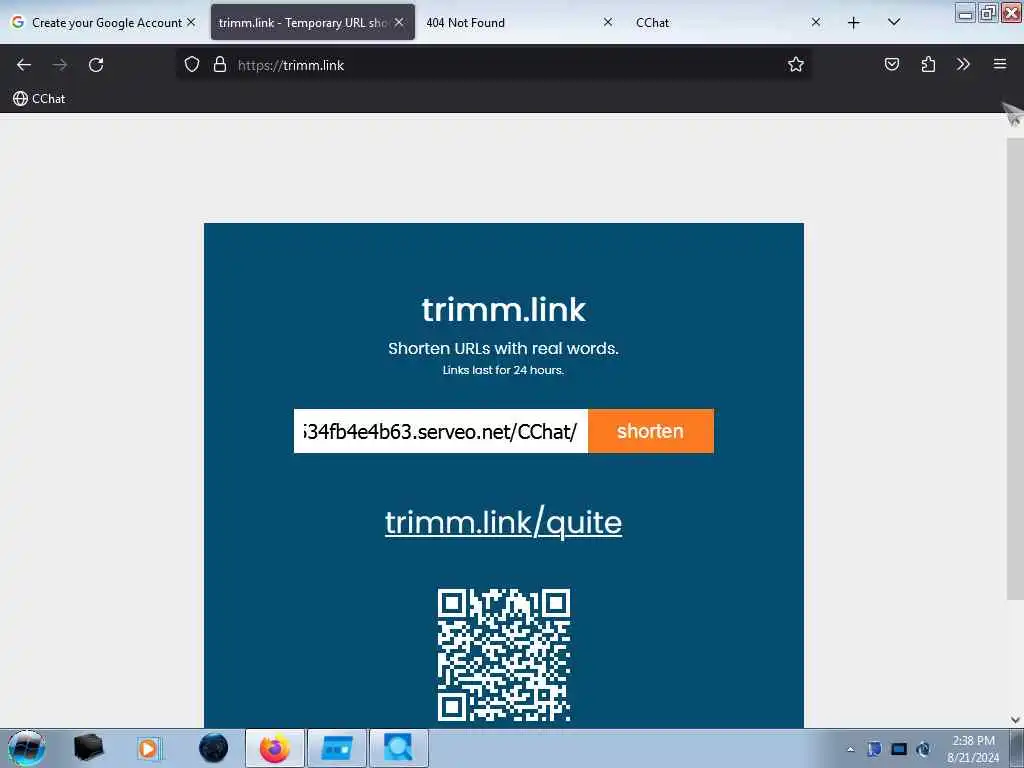Image resolution: width=1024 pixels, height=768 pixels.
Task: Click the first system tray flag icon
Action: click(x=874, y=749)
